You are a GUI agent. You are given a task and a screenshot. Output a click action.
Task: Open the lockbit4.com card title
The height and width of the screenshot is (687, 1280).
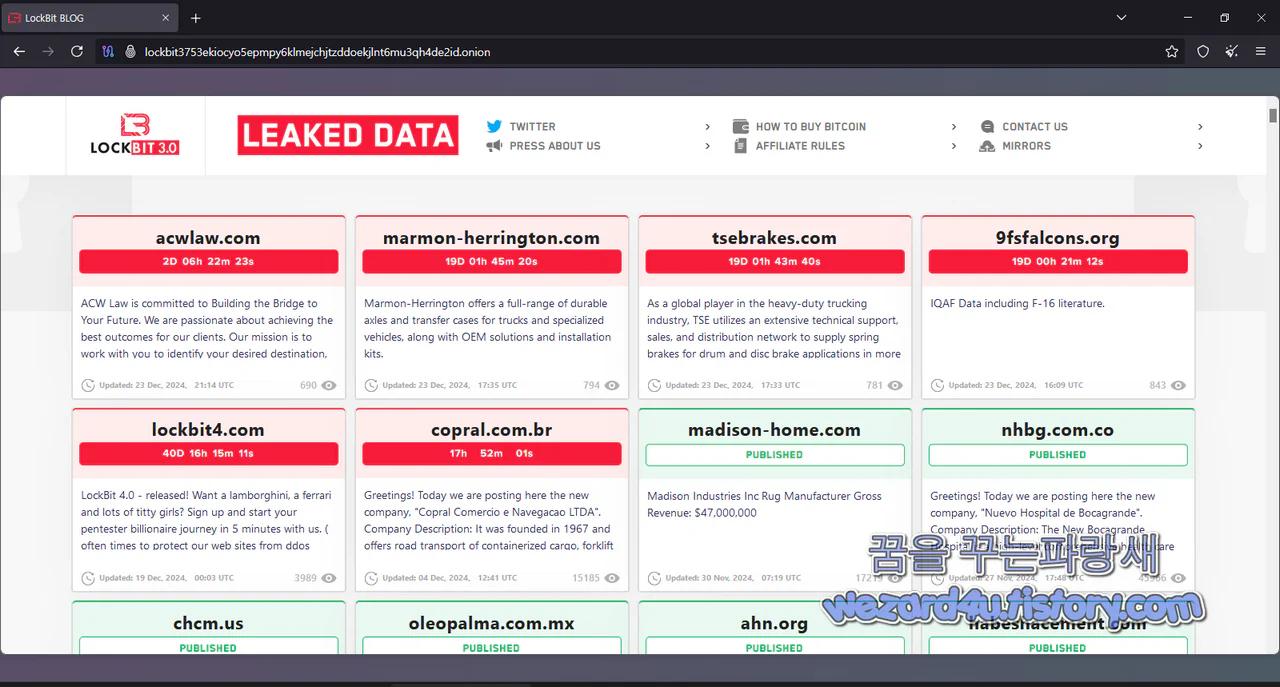click(x=208, y=430)
